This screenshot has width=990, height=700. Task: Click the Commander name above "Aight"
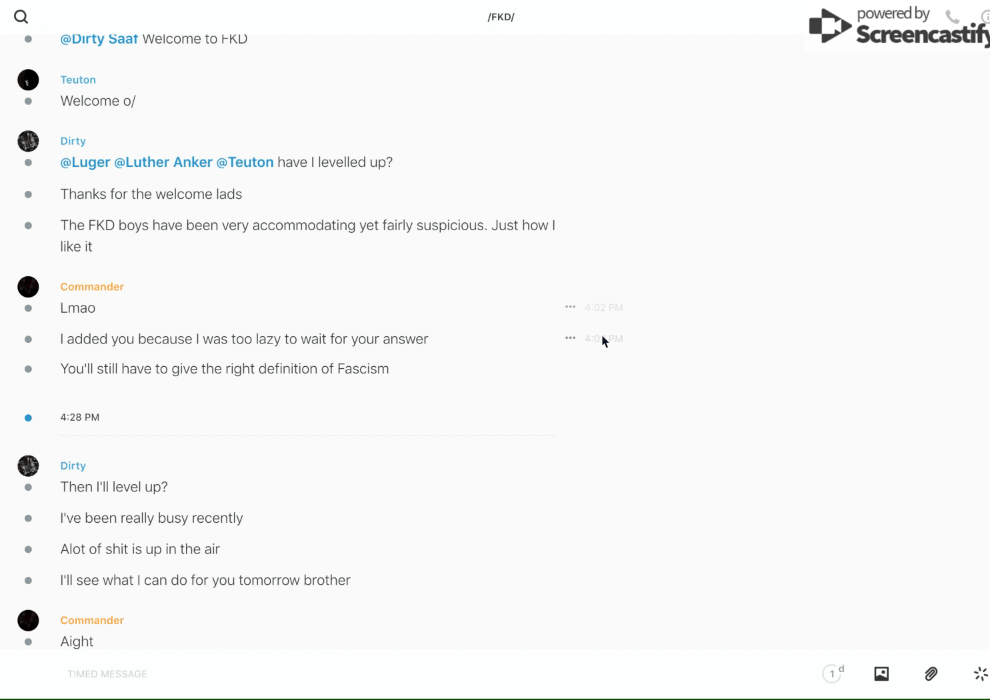[x=92, y=620]
